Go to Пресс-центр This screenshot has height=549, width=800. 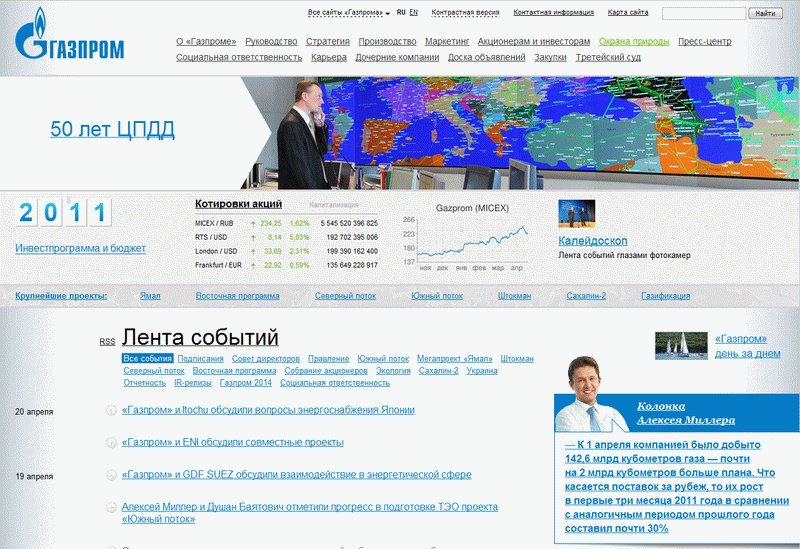(705, 41)
